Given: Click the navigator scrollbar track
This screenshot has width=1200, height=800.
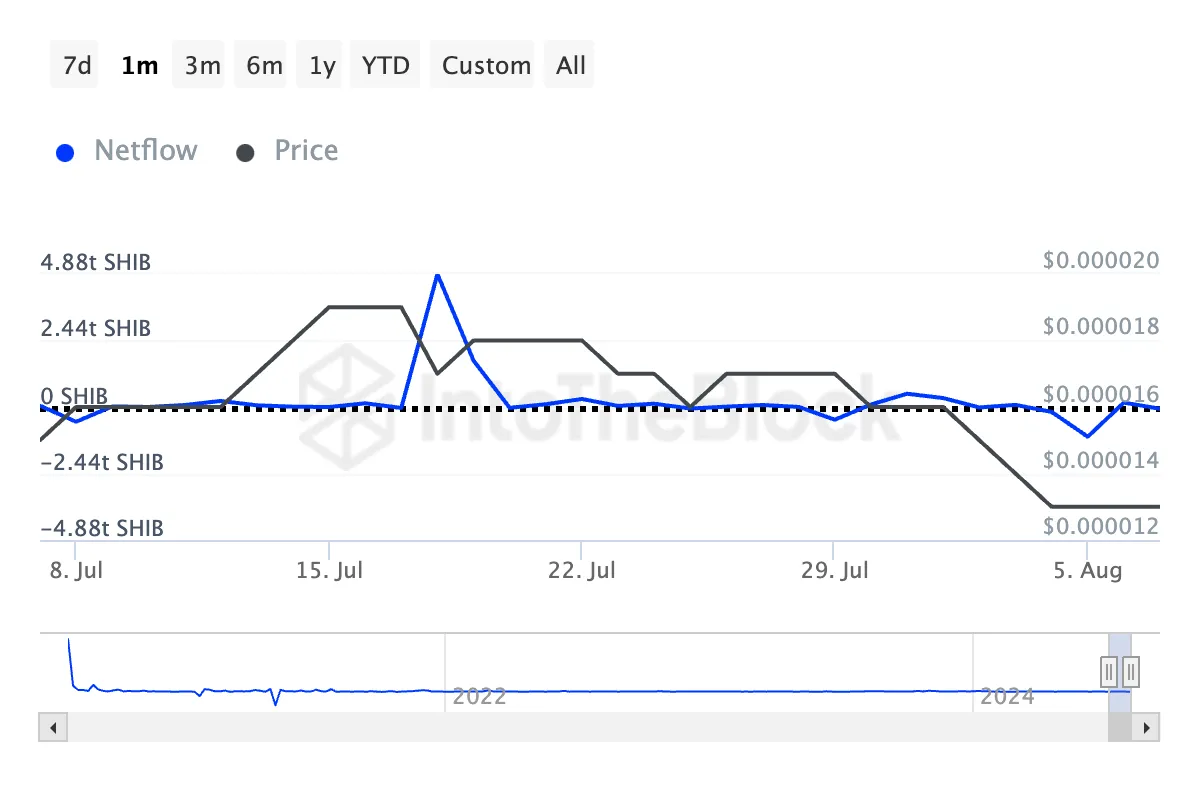Looking at the screenshot, I should click(600, 727).
